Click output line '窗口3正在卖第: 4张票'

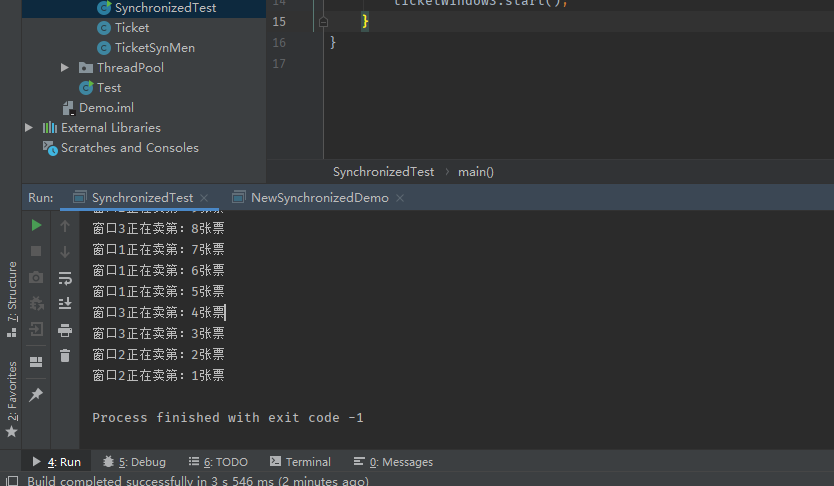click(159, 313)
